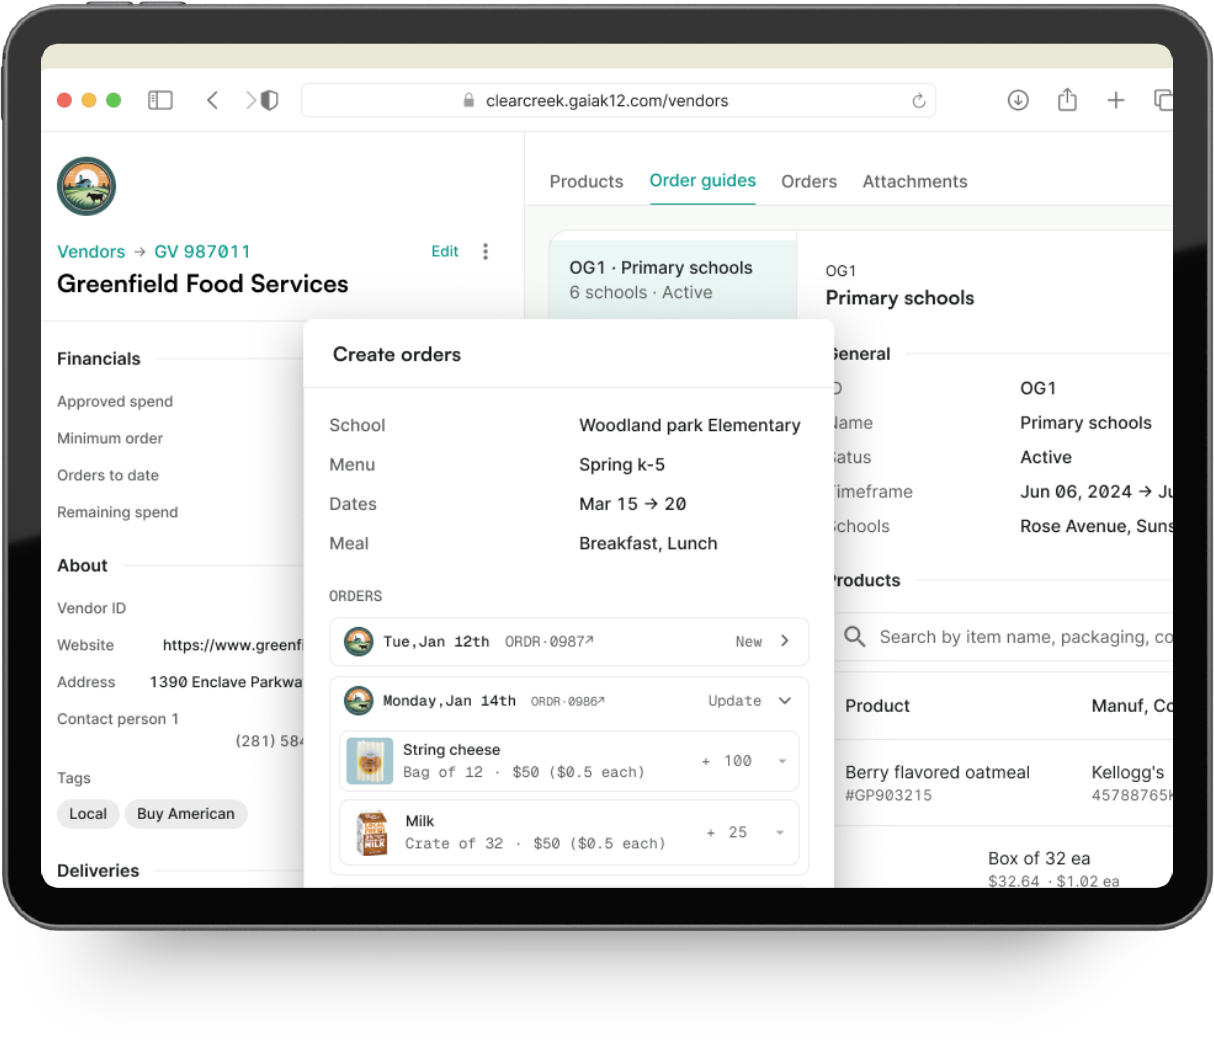
Task: Click the Remaining spend label
Action: tap(117, 512)
